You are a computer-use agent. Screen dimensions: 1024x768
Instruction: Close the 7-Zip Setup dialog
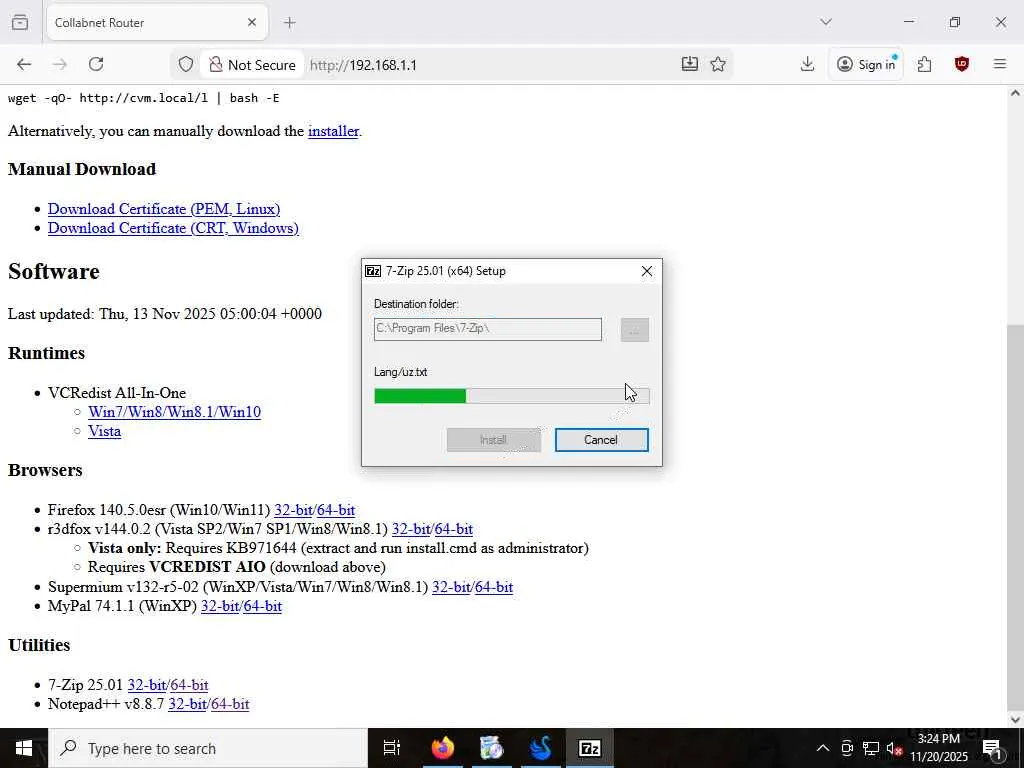pyautogui.click(x=647, y=271)
